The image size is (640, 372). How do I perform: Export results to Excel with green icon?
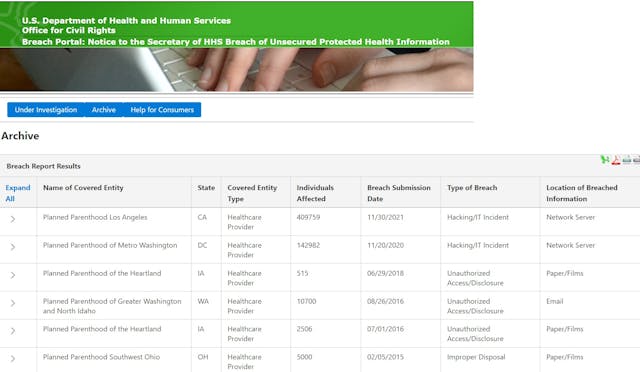click(x=604, y=160)
